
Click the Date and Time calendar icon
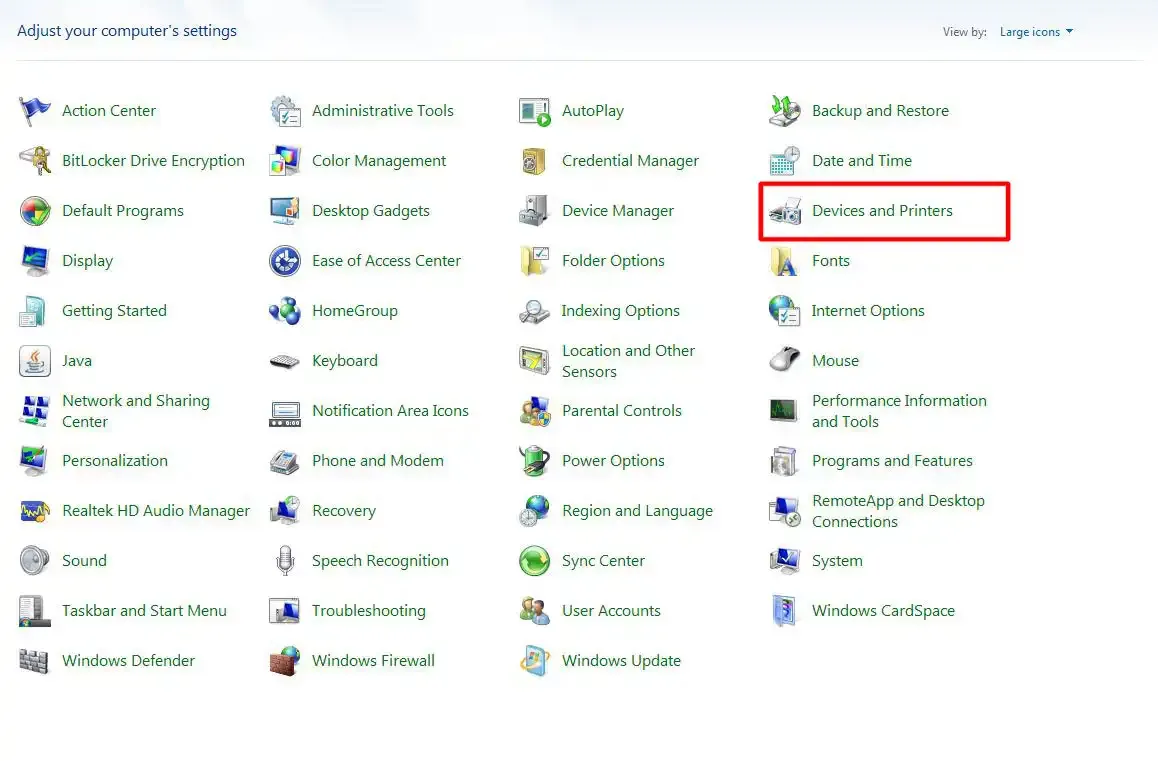[x=785, y=161]
